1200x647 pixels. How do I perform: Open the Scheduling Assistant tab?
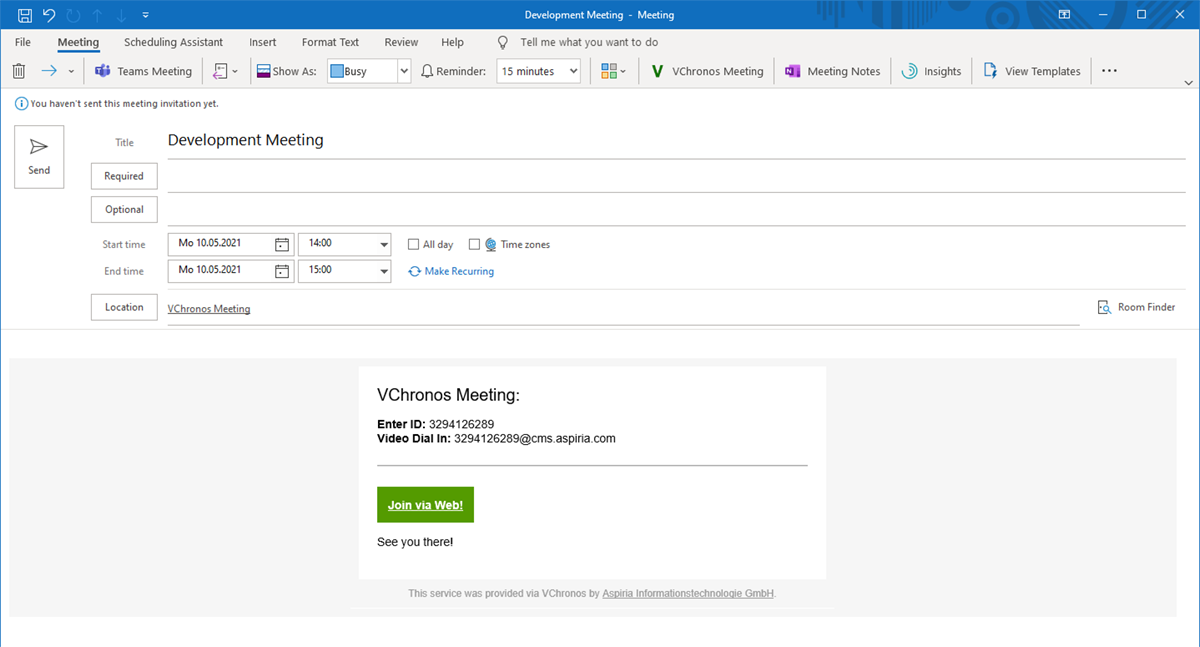point(174,43)
